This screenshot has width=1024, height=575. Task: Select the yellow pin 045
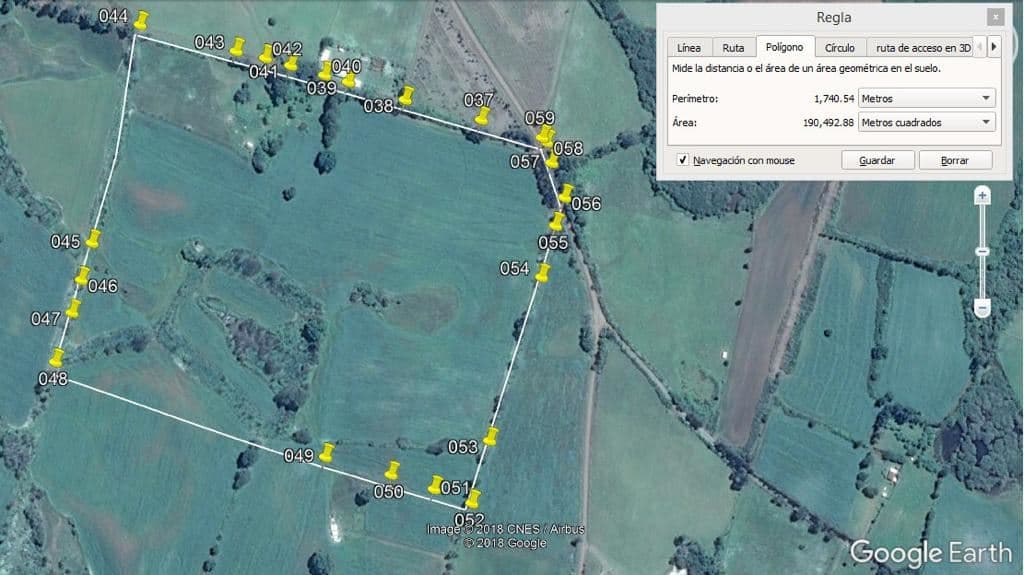coord(93,238)
